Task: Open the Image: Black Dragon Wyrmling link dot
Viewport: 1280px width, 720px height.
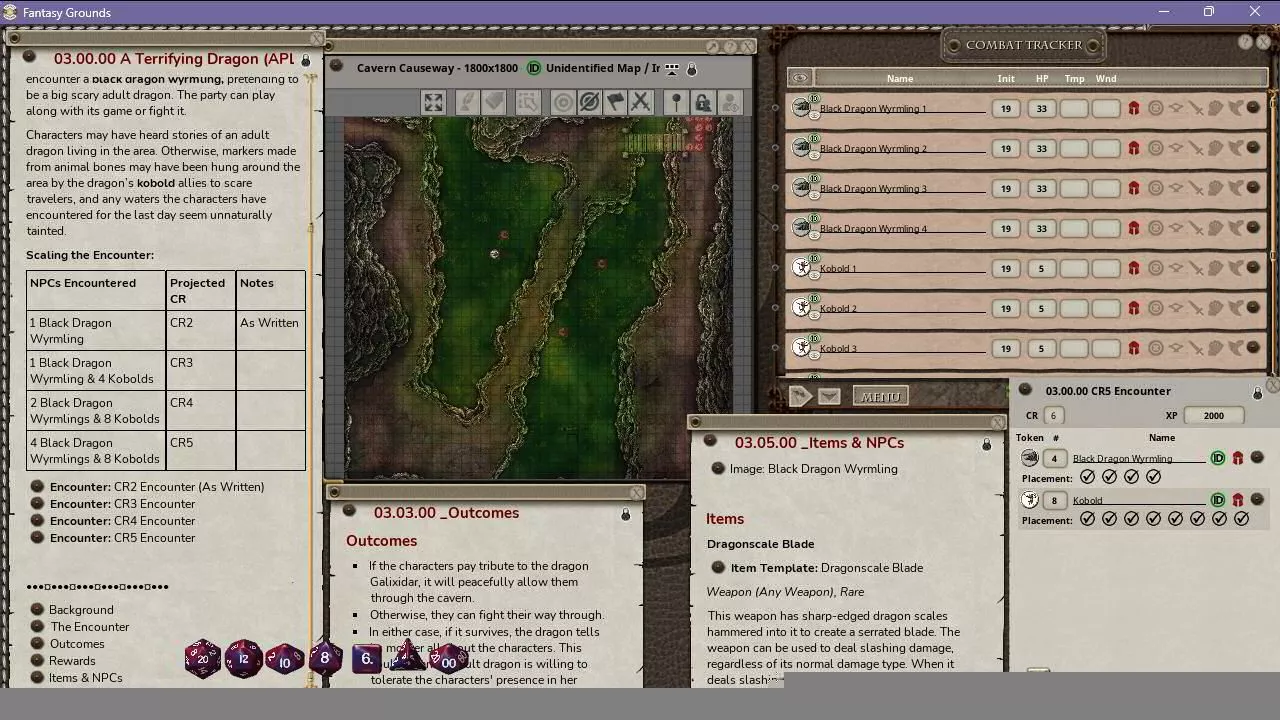Action: (718, 469)
